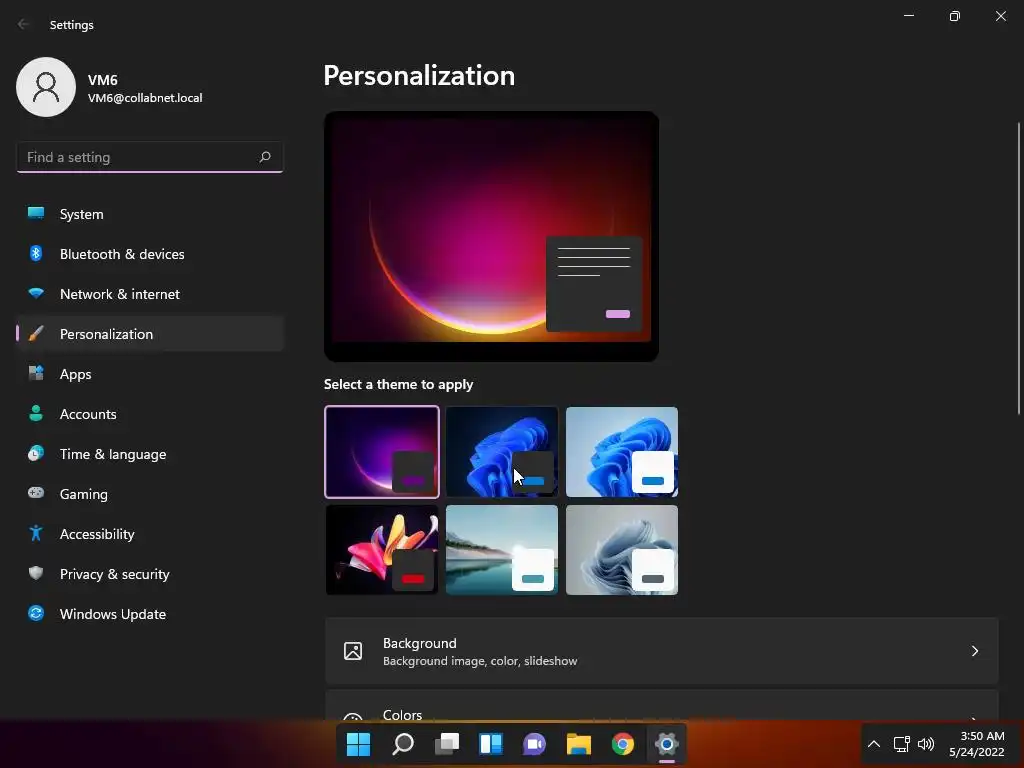Open Widgets from taskbar
The image size is (1024, 768).
click(491, 744)
